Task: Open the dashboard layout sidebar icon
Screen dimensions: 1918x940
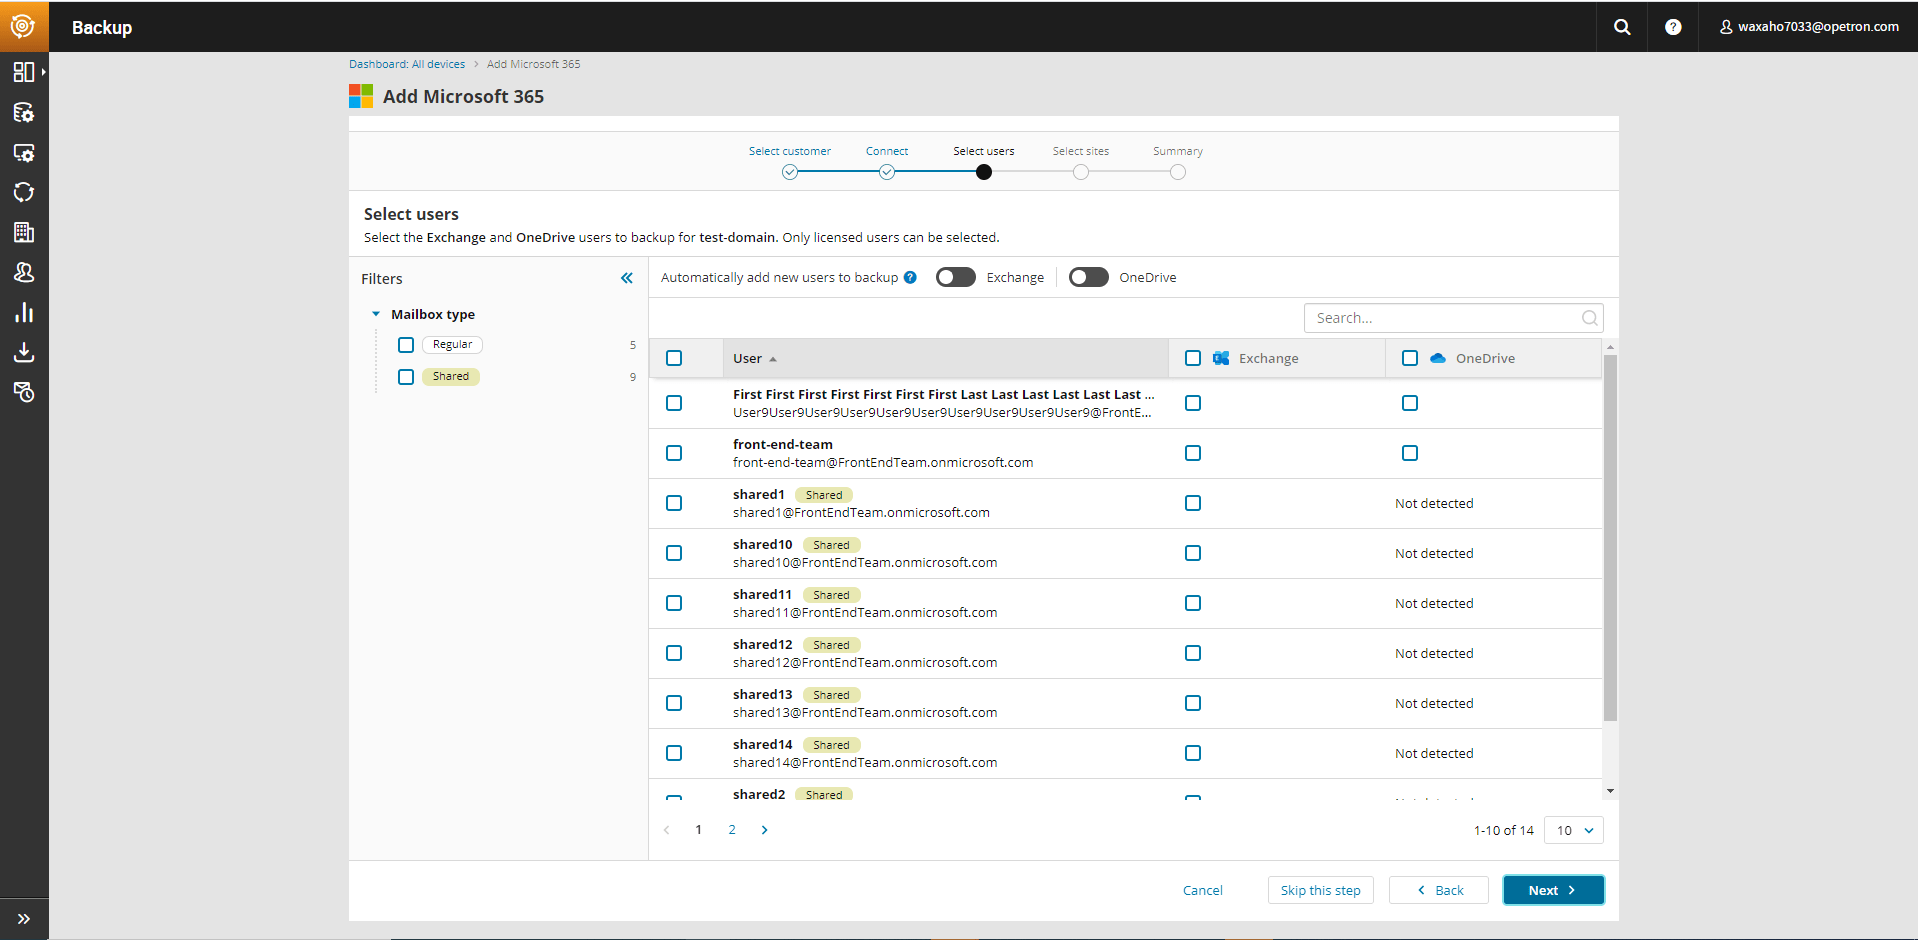Action: [x=24, y=72]
